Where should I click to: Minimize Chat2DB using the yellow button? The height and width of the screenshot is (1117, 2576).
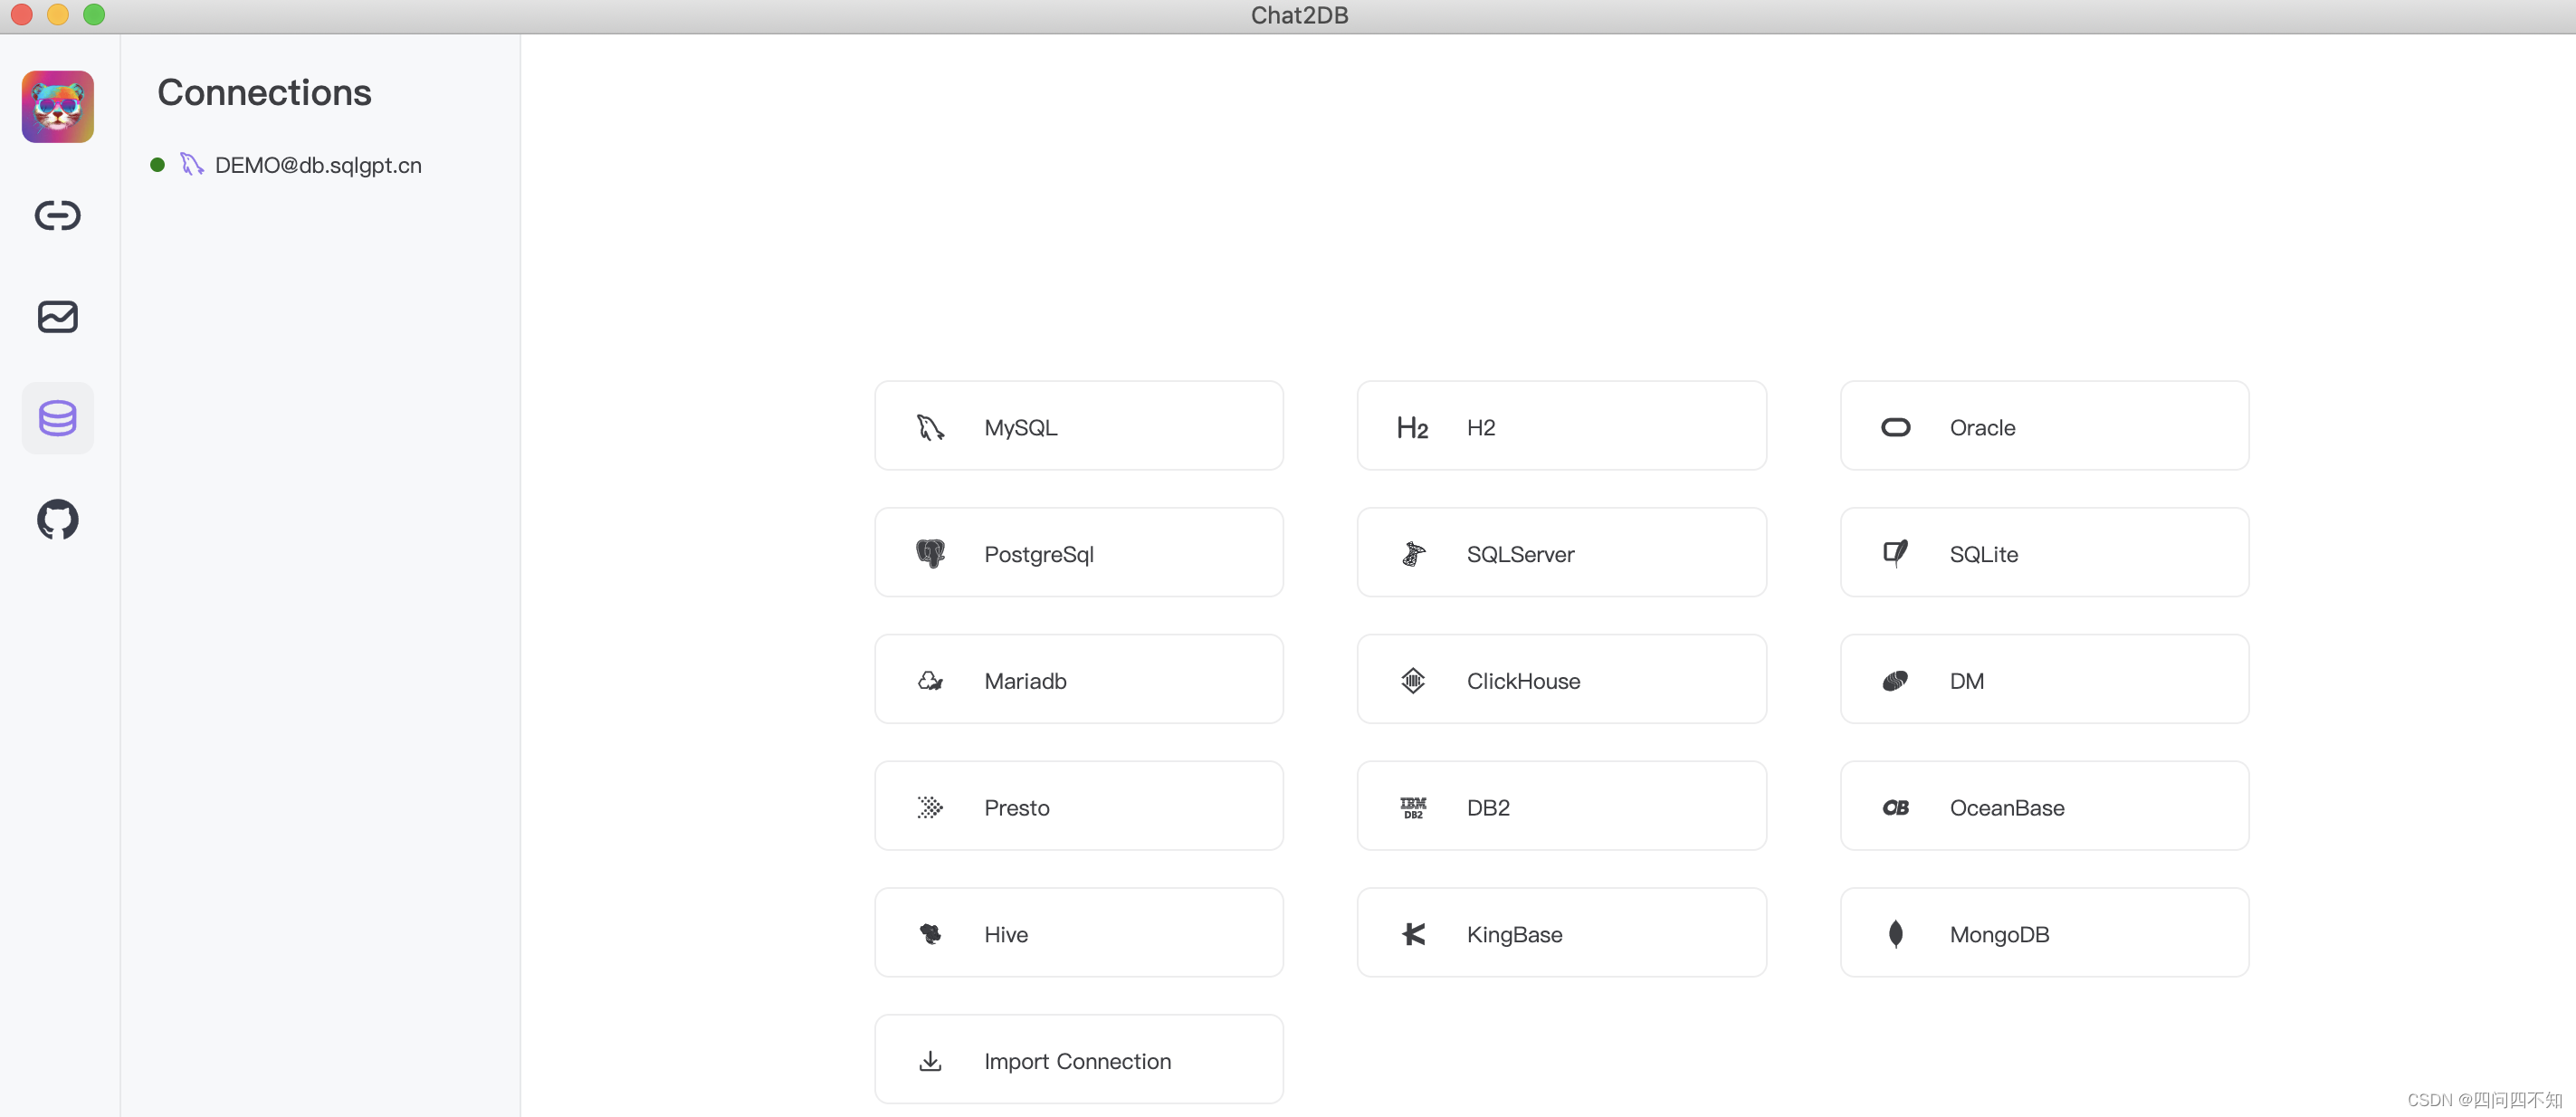pos(58,14)
